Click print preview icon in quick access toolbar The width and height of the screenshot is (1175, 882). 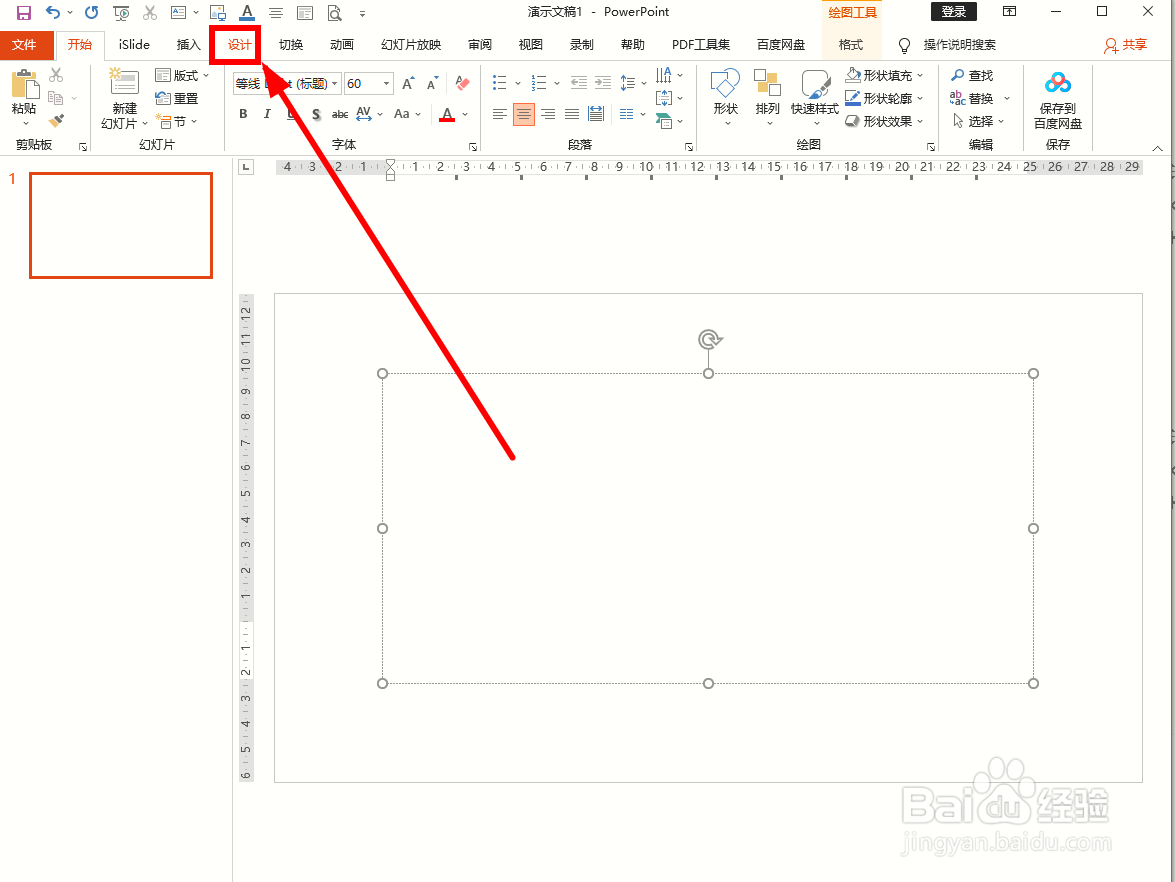pyautogui.click(x=334, y=13)
